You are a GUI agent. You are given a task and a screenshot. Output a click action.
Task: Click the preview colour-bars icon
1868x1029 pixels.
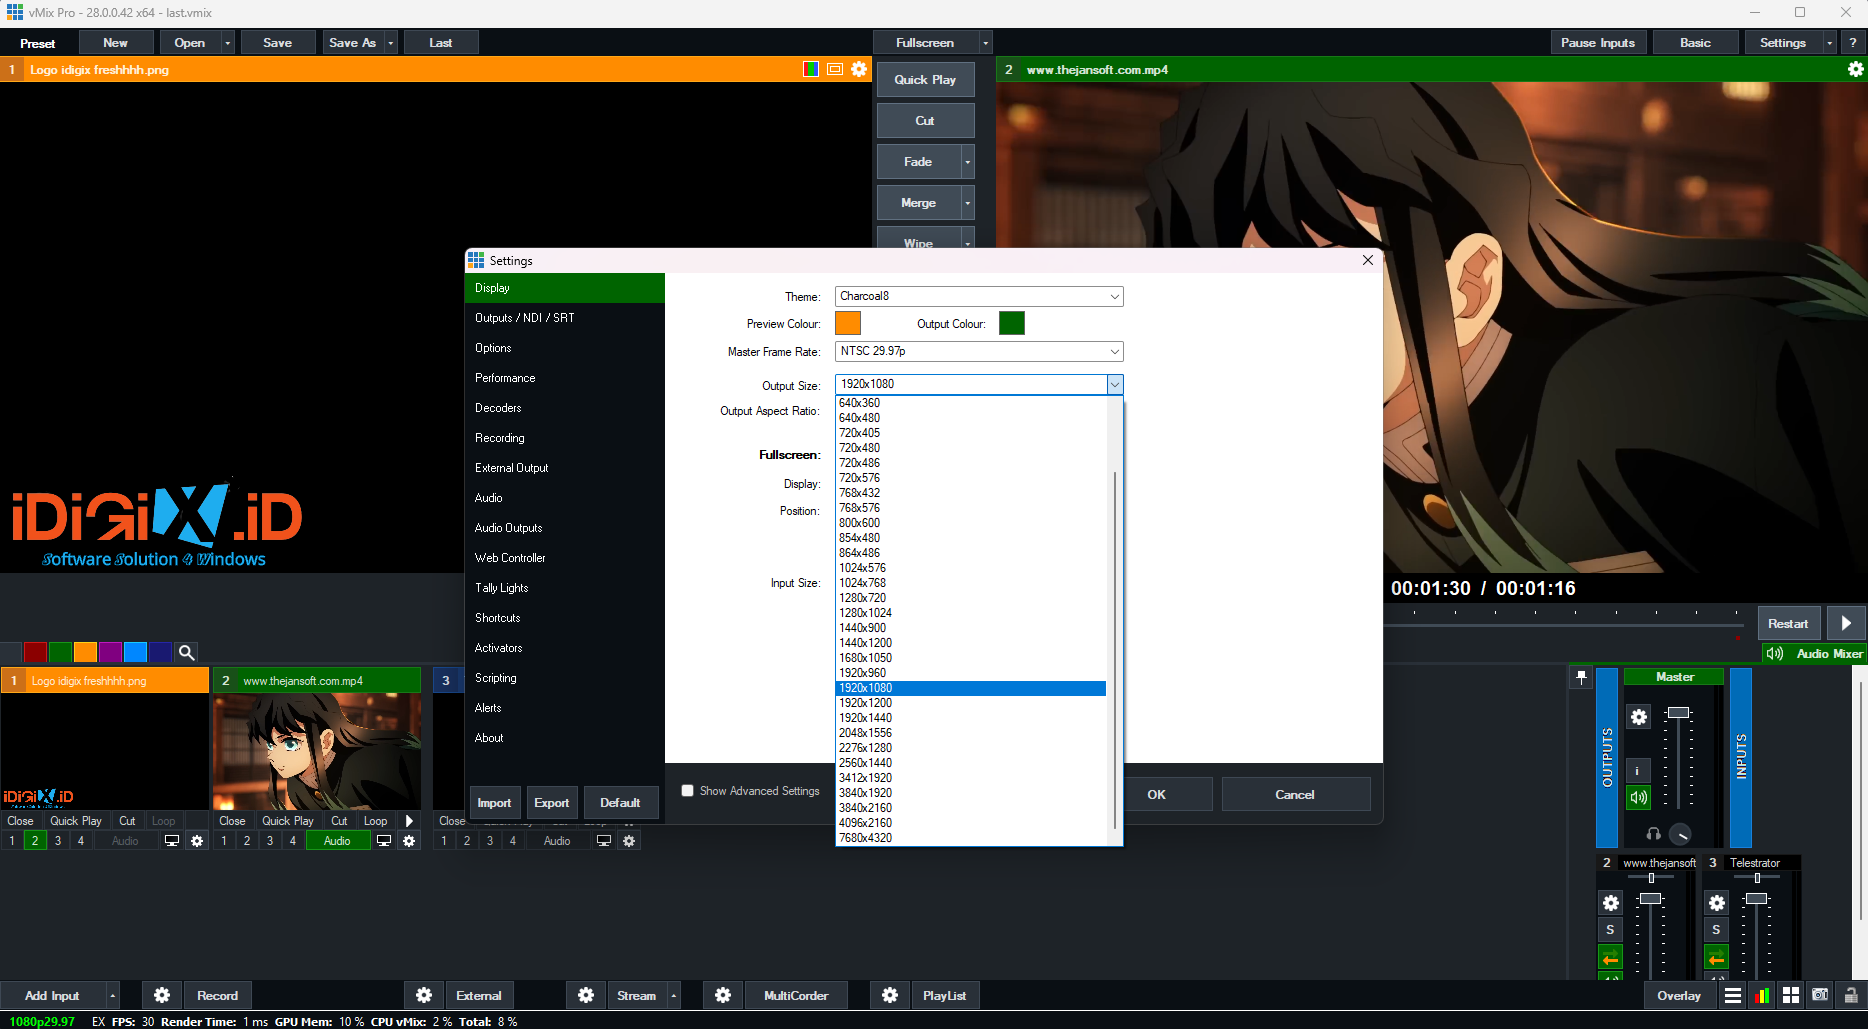pos(811,69)
